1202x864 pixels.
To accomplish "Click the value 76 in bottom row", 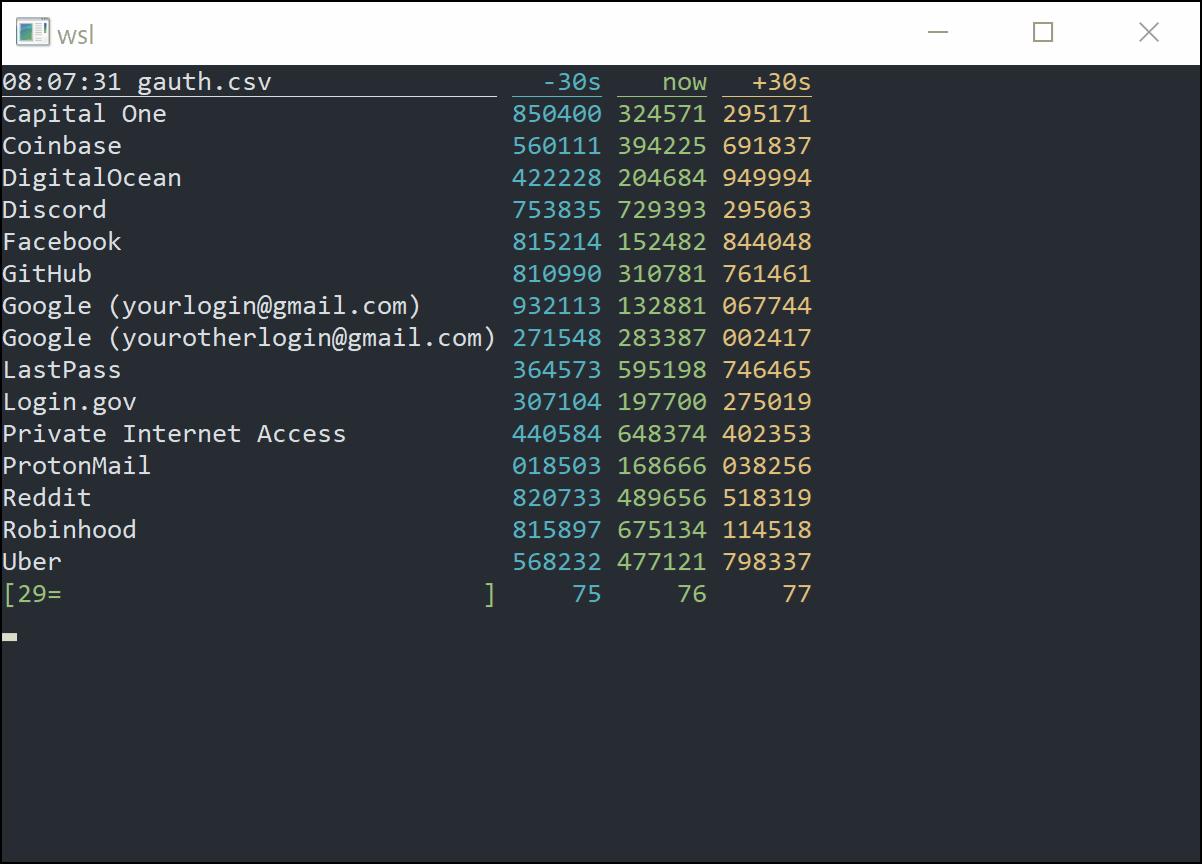I will [692, 594].
